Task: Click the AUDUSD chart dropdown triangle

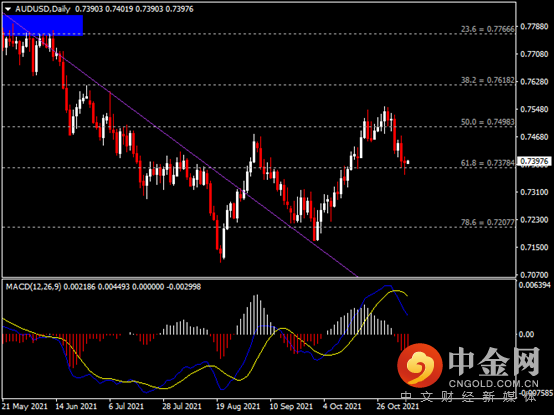Action: (x=8, y=9)
